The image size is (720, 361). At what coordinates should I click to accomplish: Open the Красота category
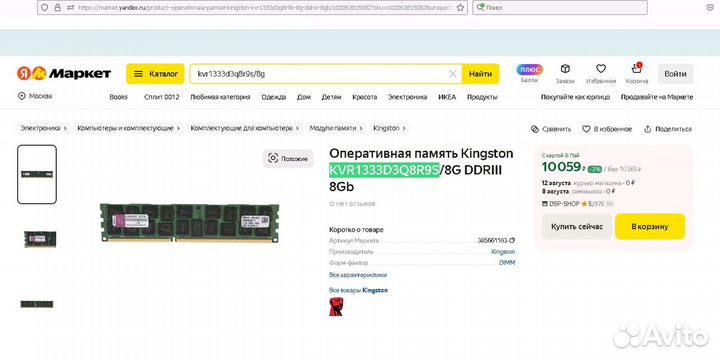click(365, 97)
